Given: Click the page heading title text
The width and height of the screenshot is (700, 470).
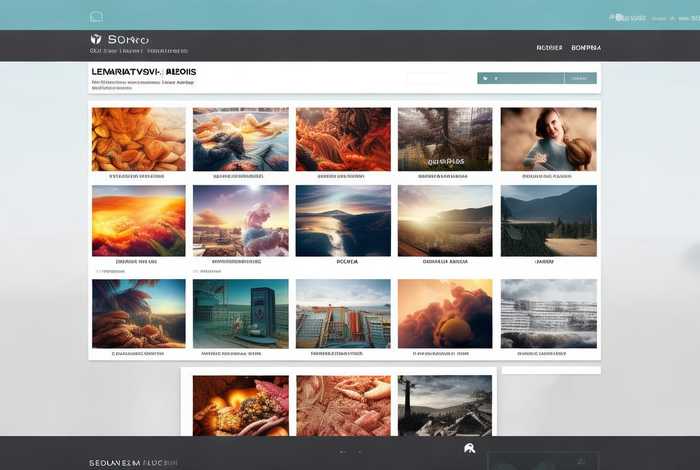Looking at the screenshot, I should click(x=144, y=73).
